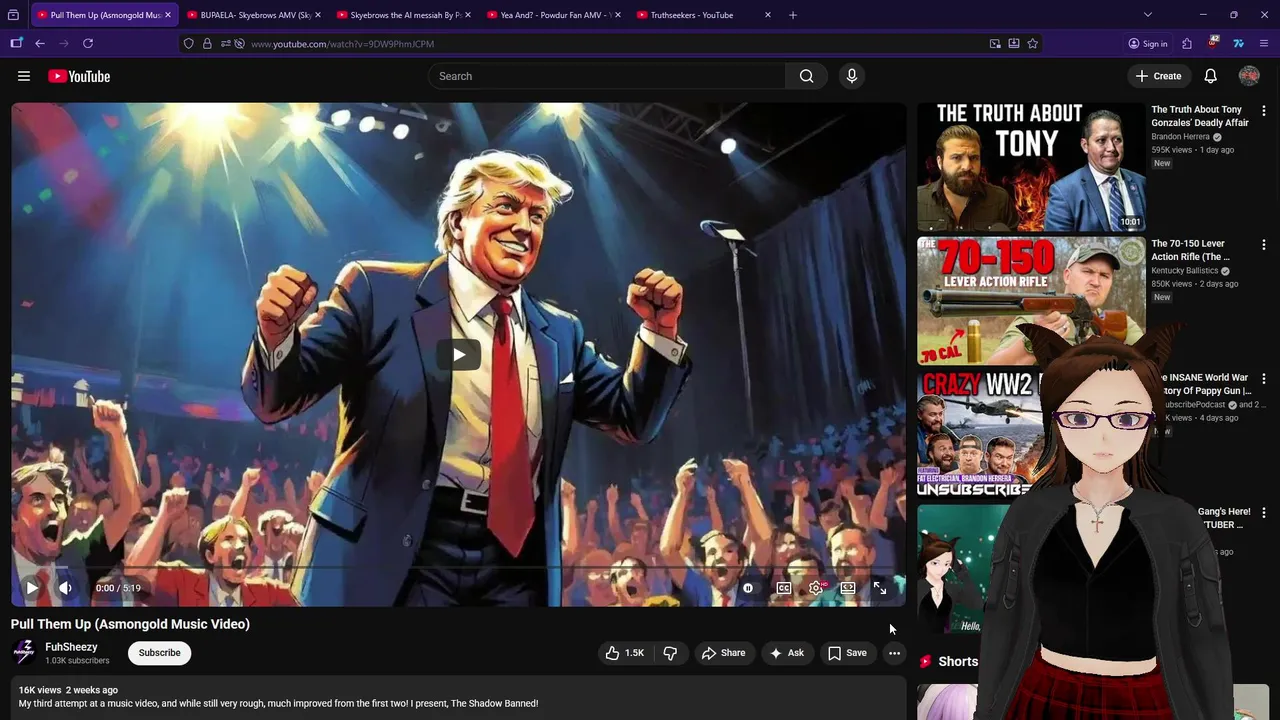Toggle closed captions (CC)

coord(784,588)
